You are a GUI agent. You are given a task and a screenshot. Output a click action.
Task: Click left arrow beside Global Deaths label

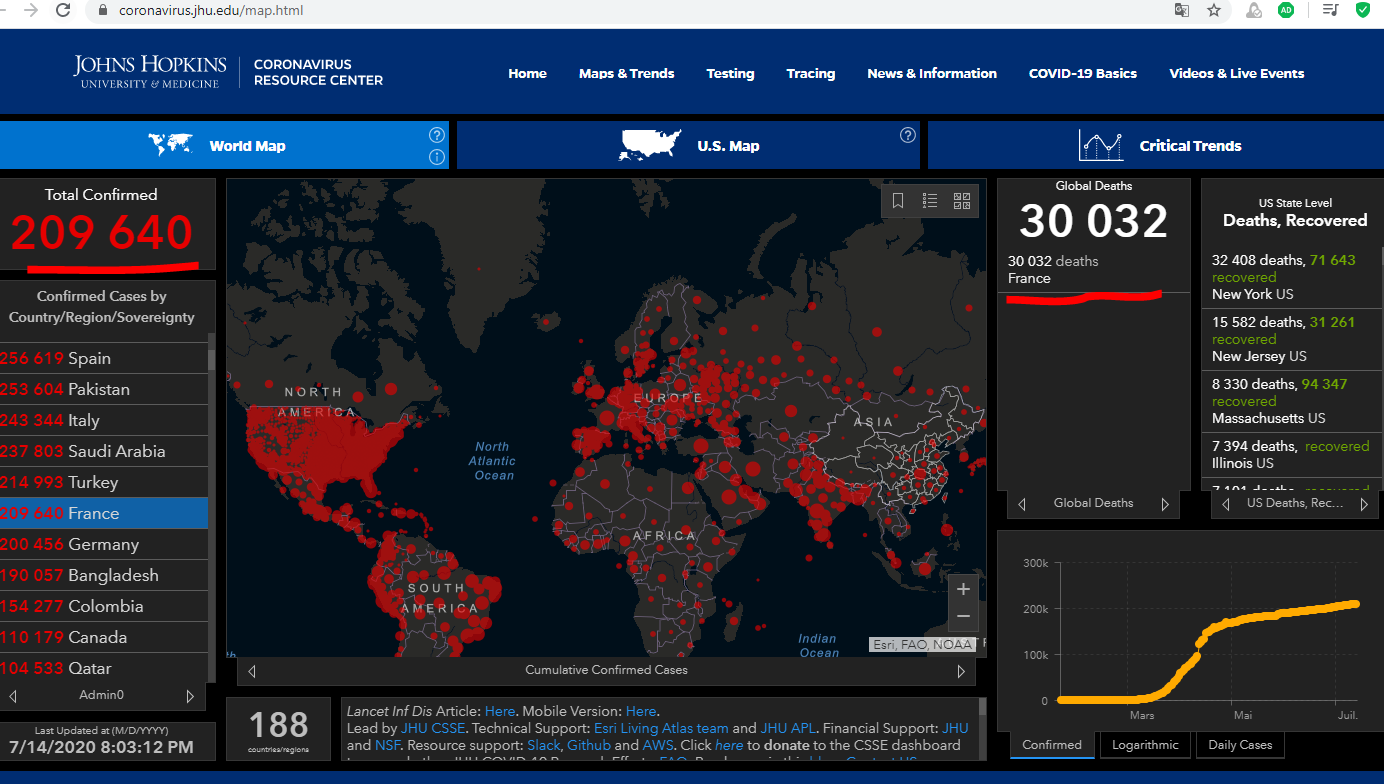click(x=1022, y=504)
